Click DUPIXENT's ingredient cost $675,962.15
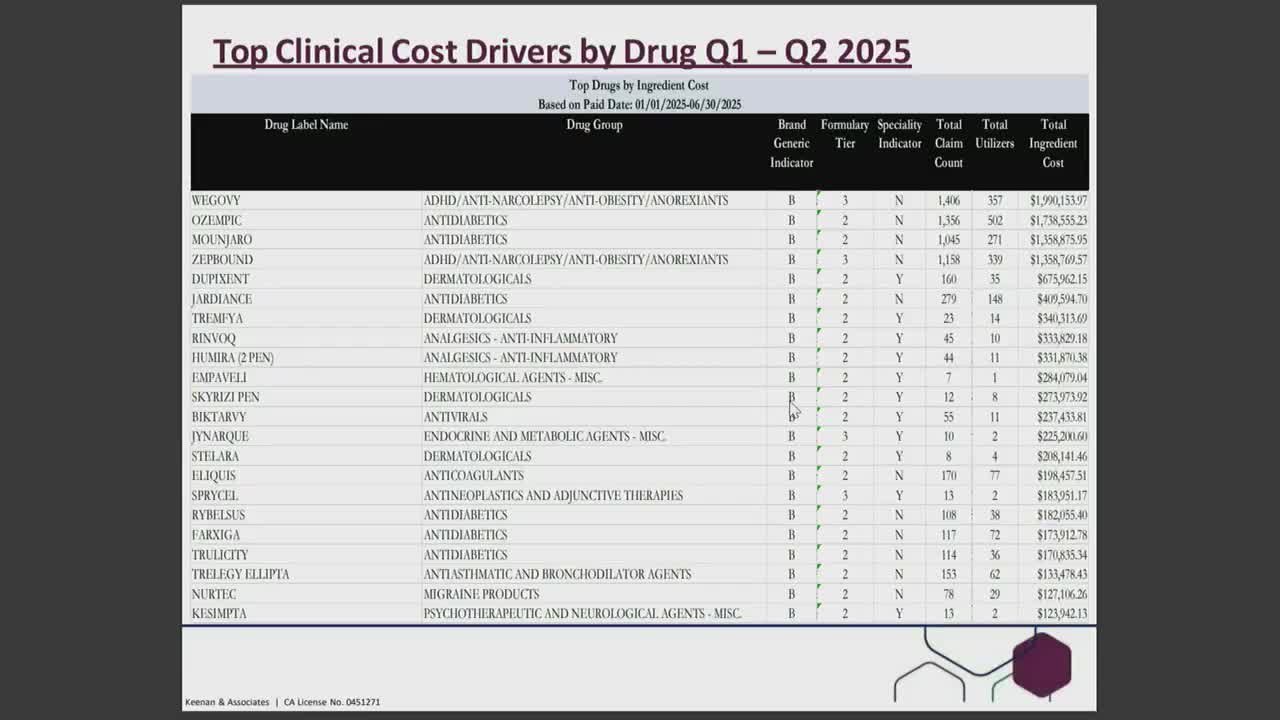The image size is (1280, 720). pos(1061,279)
